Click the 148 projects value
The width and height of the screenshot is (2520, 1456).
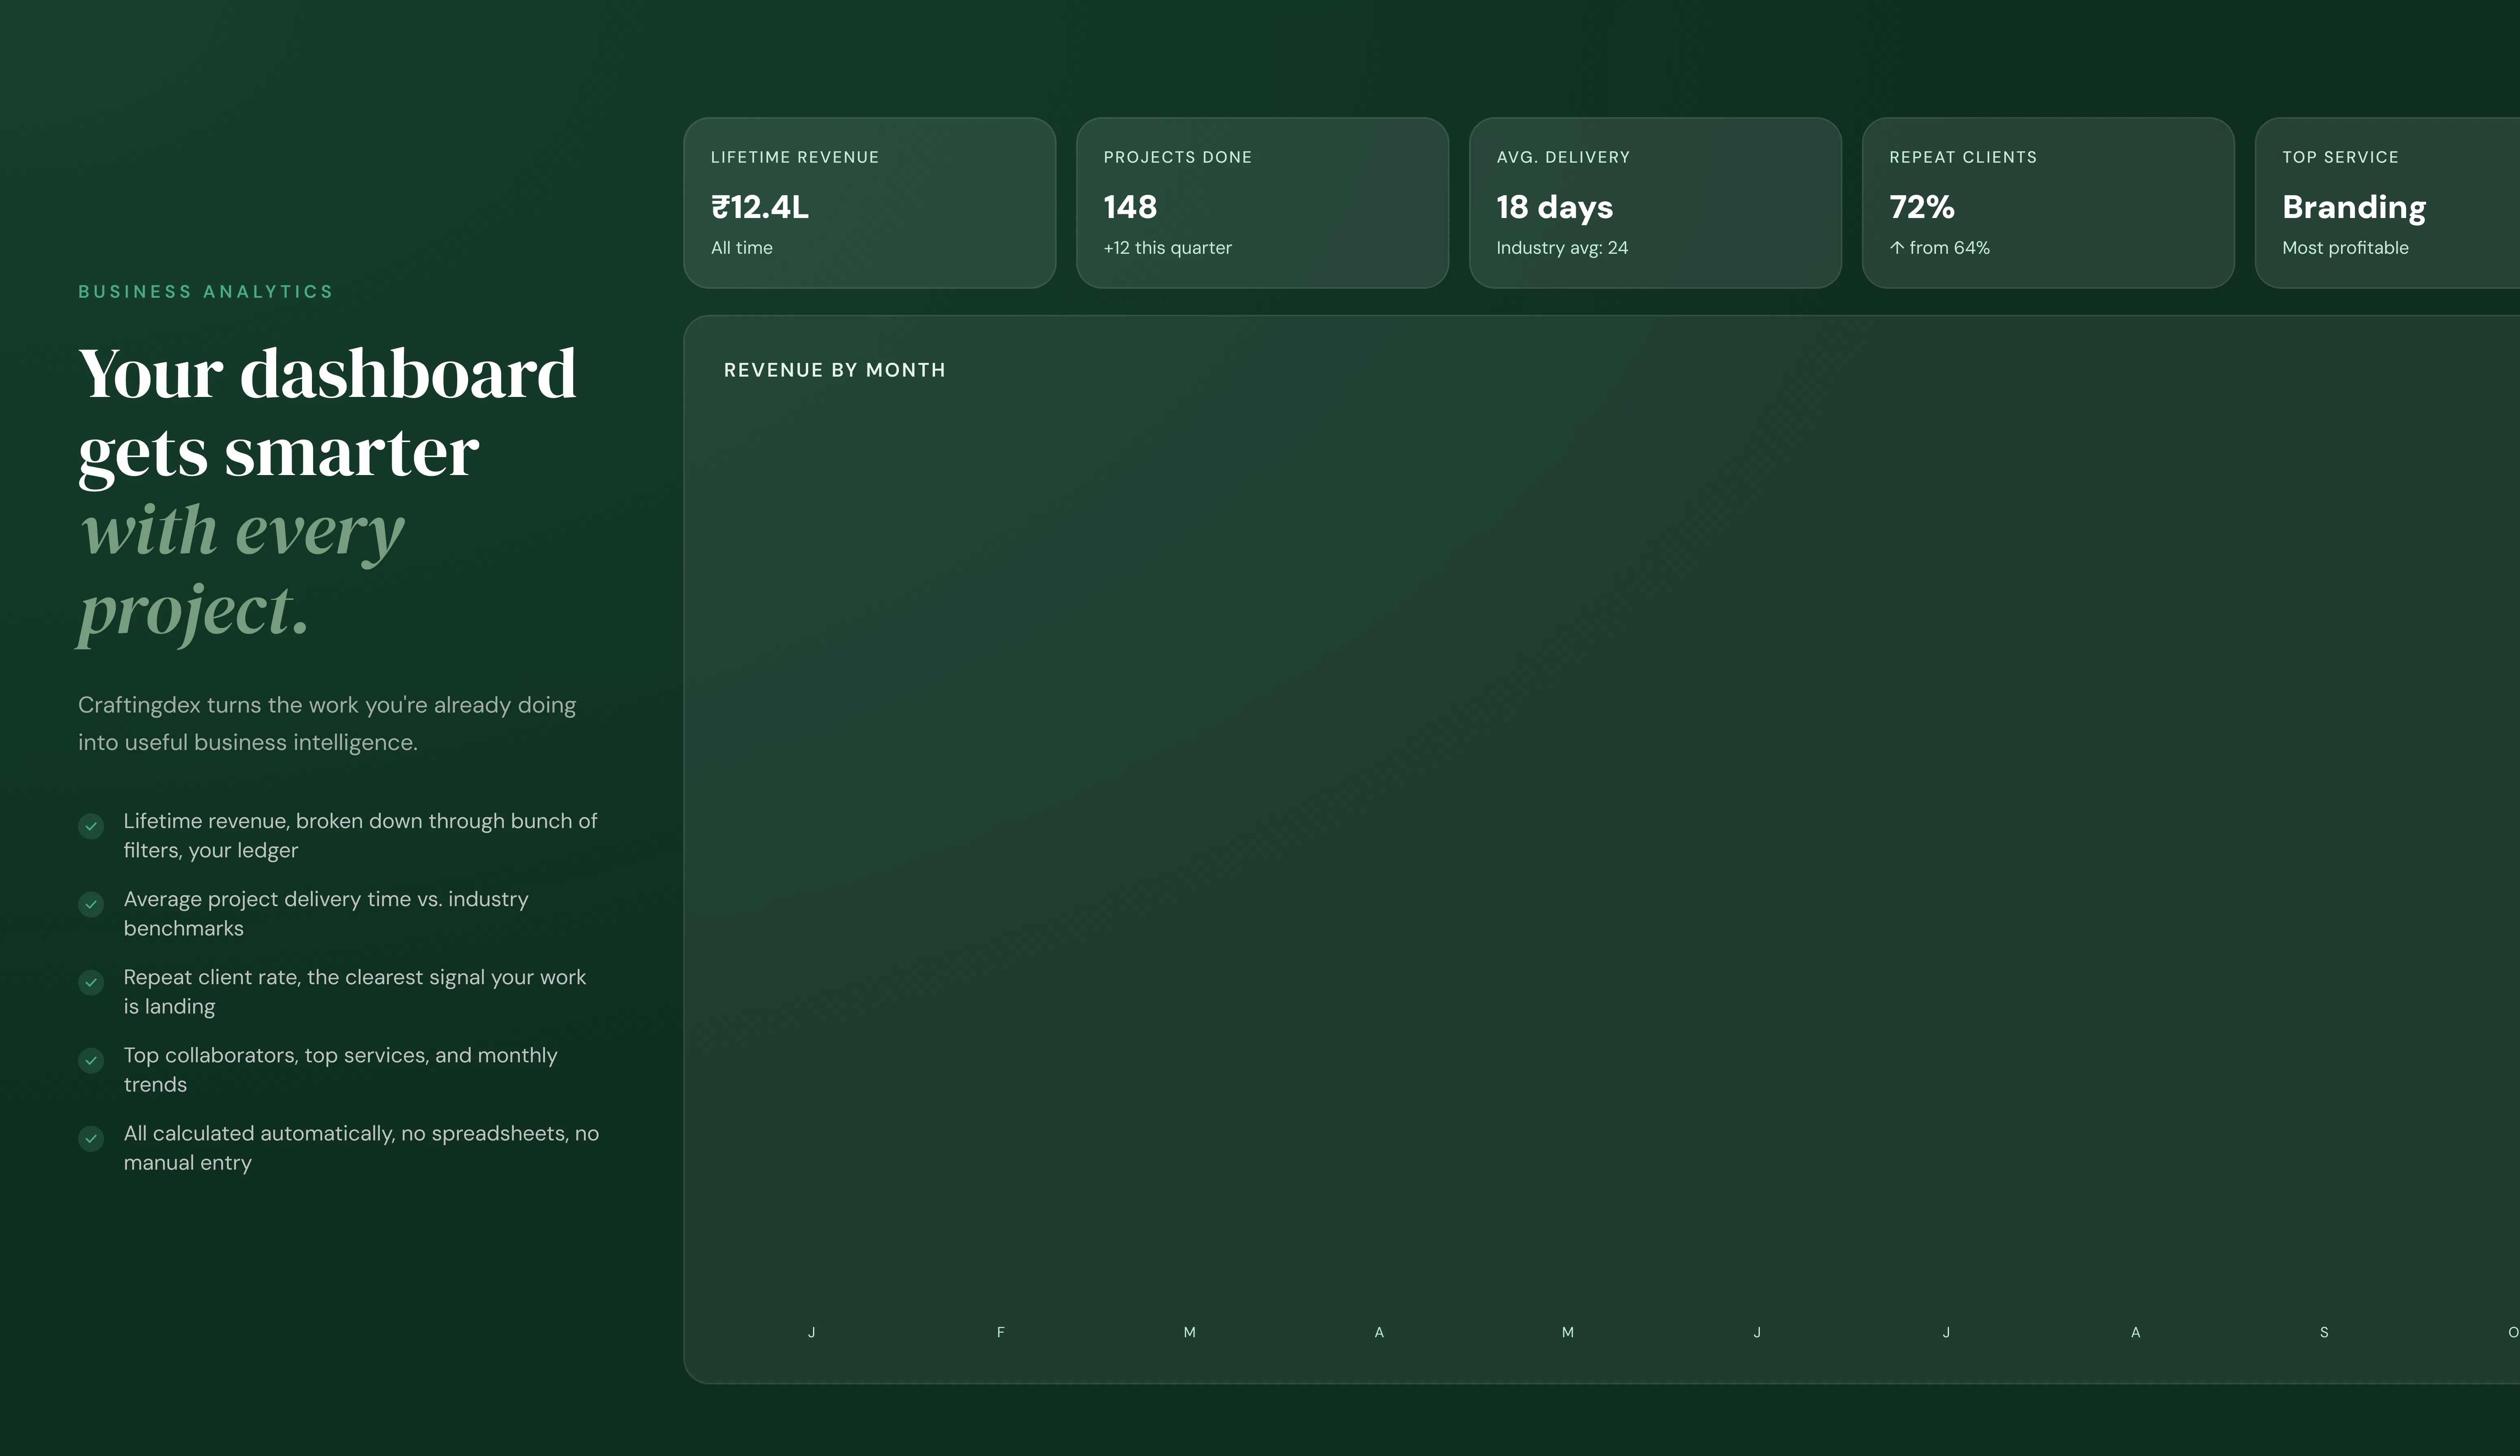(x=1130, y=207)
